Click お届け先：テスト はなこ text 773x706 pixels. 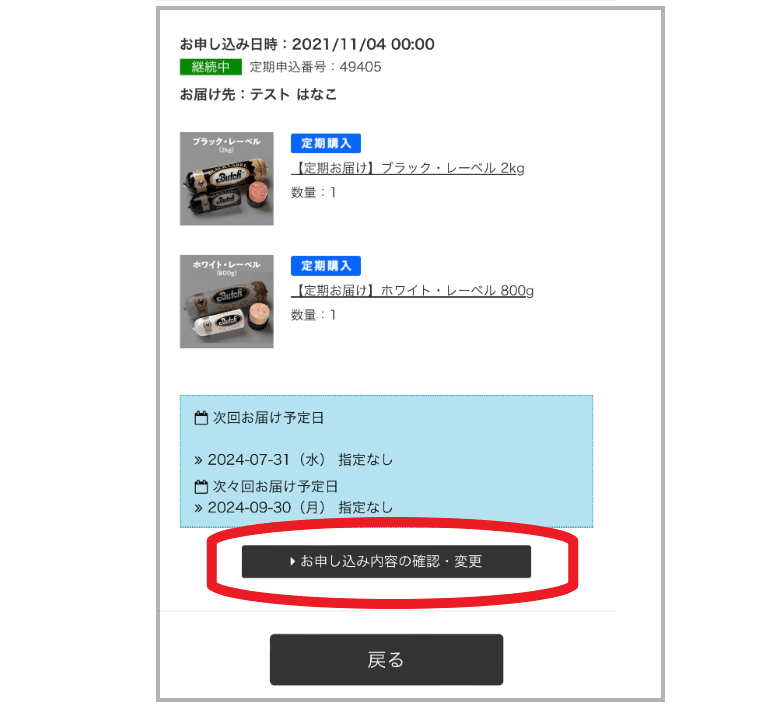point(258,94)
